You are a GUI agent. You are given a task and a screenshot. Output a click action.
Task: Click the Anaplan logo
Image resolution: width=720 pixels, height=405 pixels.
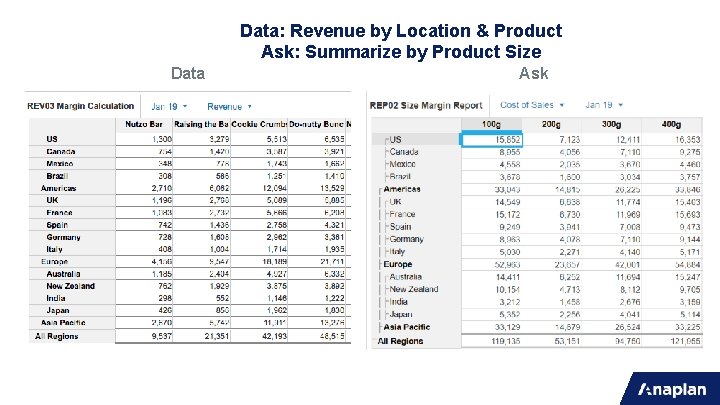click(x=672, y=390)
